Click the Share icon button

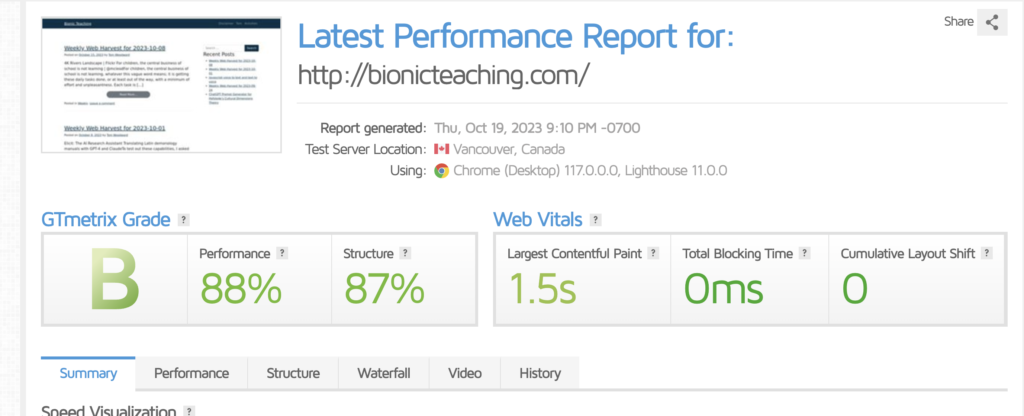[992, 22]
